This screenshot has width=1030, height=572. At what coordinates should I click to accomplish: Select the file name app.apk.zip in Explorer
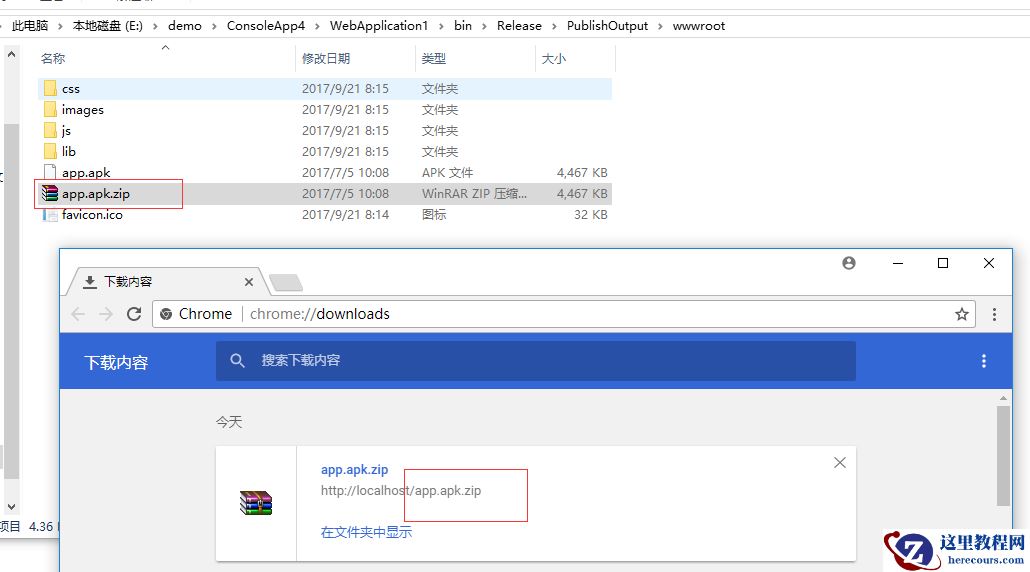pyautogui.click(x=96, y=194)
